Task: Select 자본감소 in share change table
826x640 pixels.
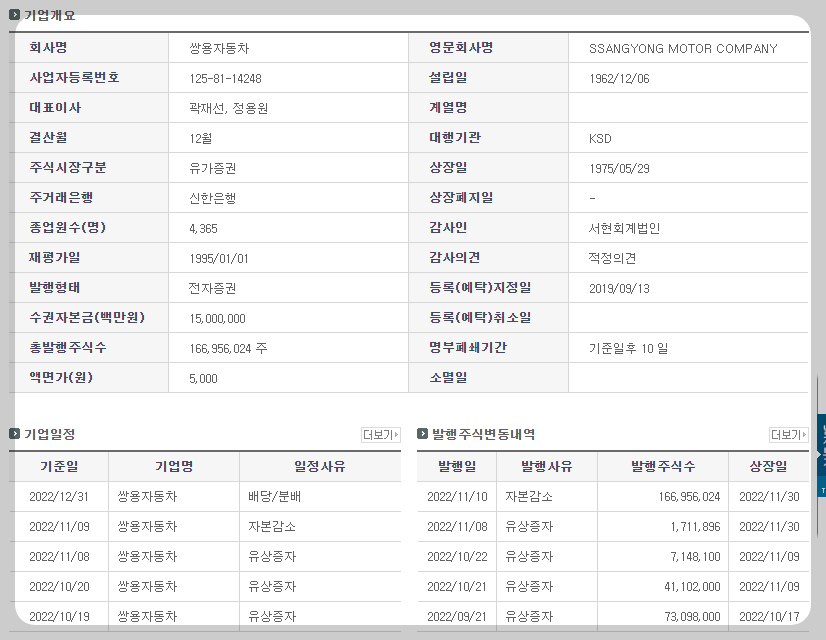Action: pyautogui.click(x=529, y=497)
